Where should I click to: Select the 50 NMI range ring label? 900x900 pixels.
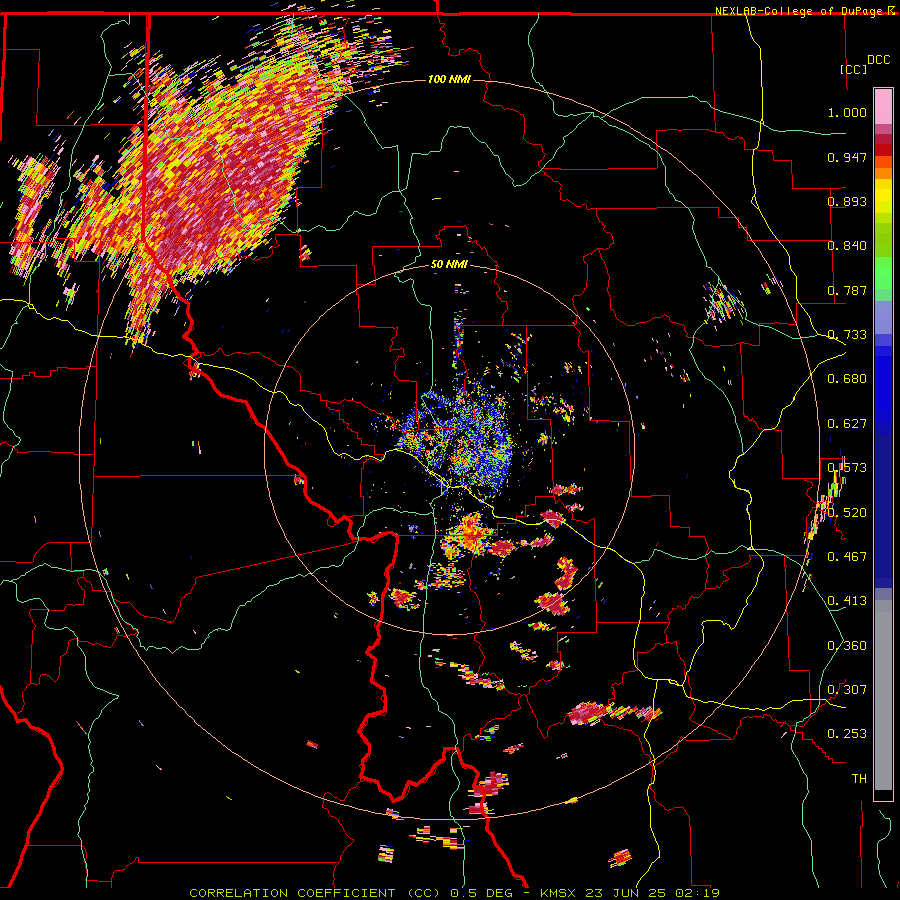[449, 264]
